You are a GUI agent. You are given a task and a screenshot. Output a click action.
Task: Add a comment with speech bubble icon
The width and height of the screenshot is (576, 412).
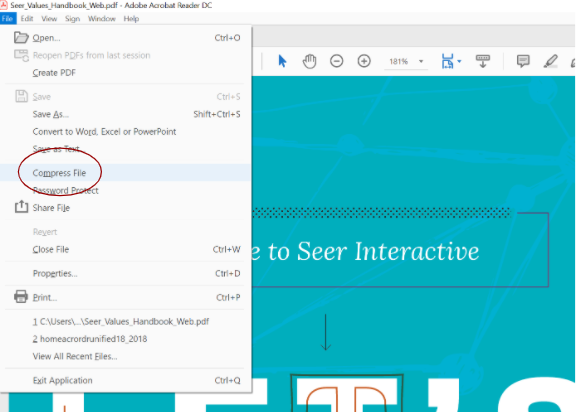(523, 61)
